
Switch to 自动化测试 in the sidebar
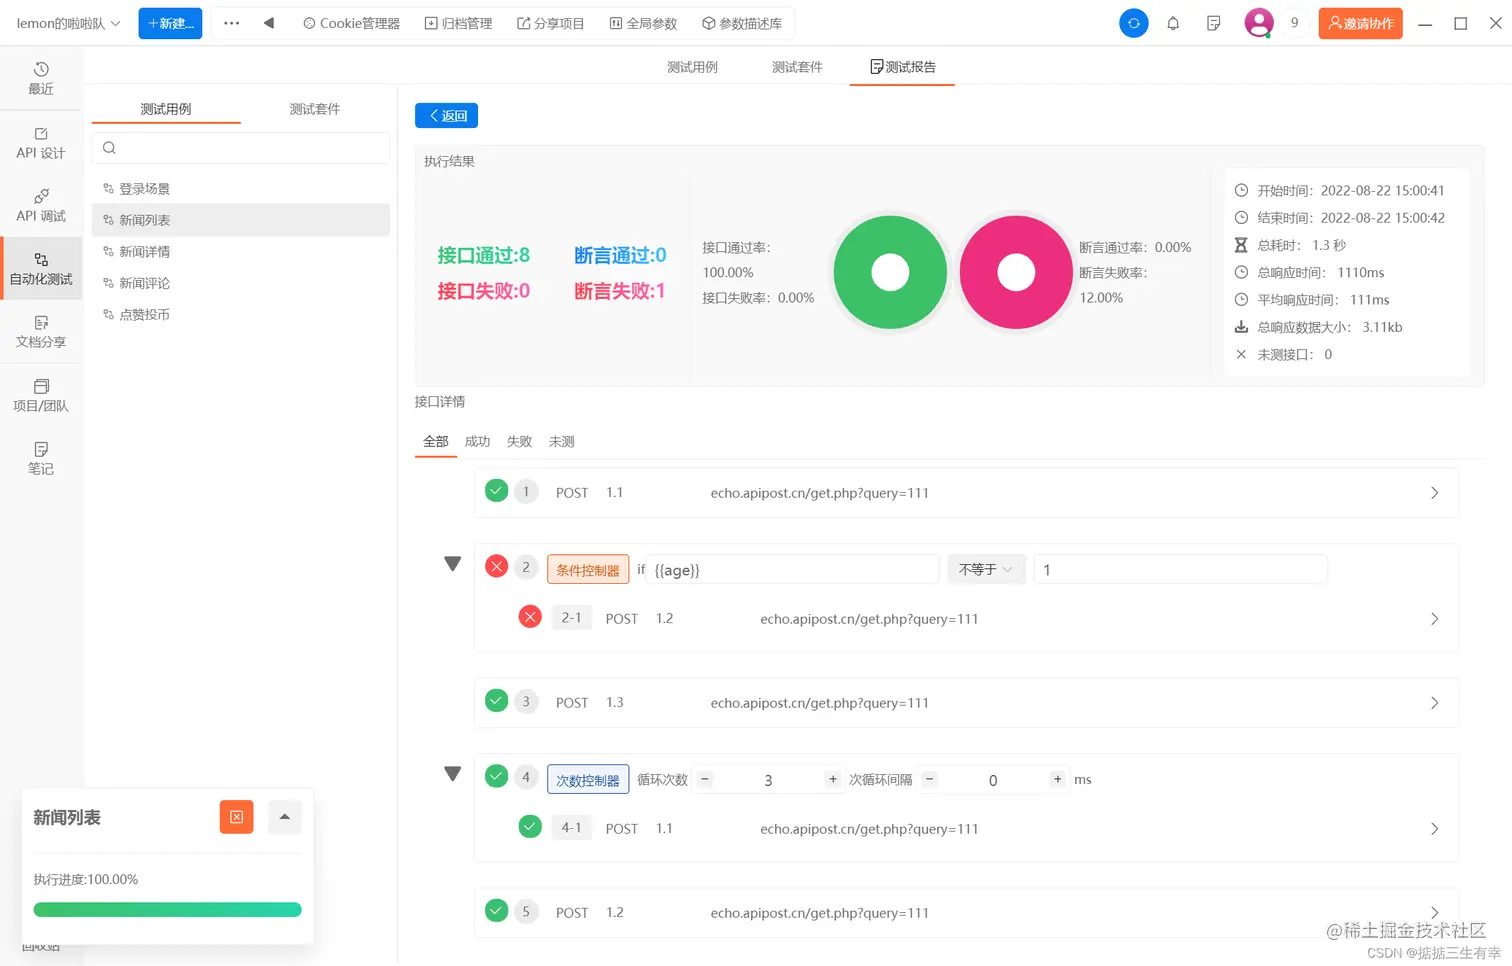click(41, 270)
